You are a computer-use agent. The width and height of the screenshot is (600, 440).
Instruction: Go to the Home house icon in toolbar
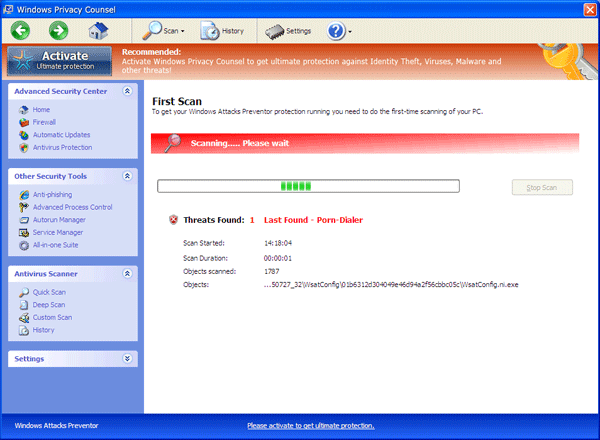pos(98,31)
